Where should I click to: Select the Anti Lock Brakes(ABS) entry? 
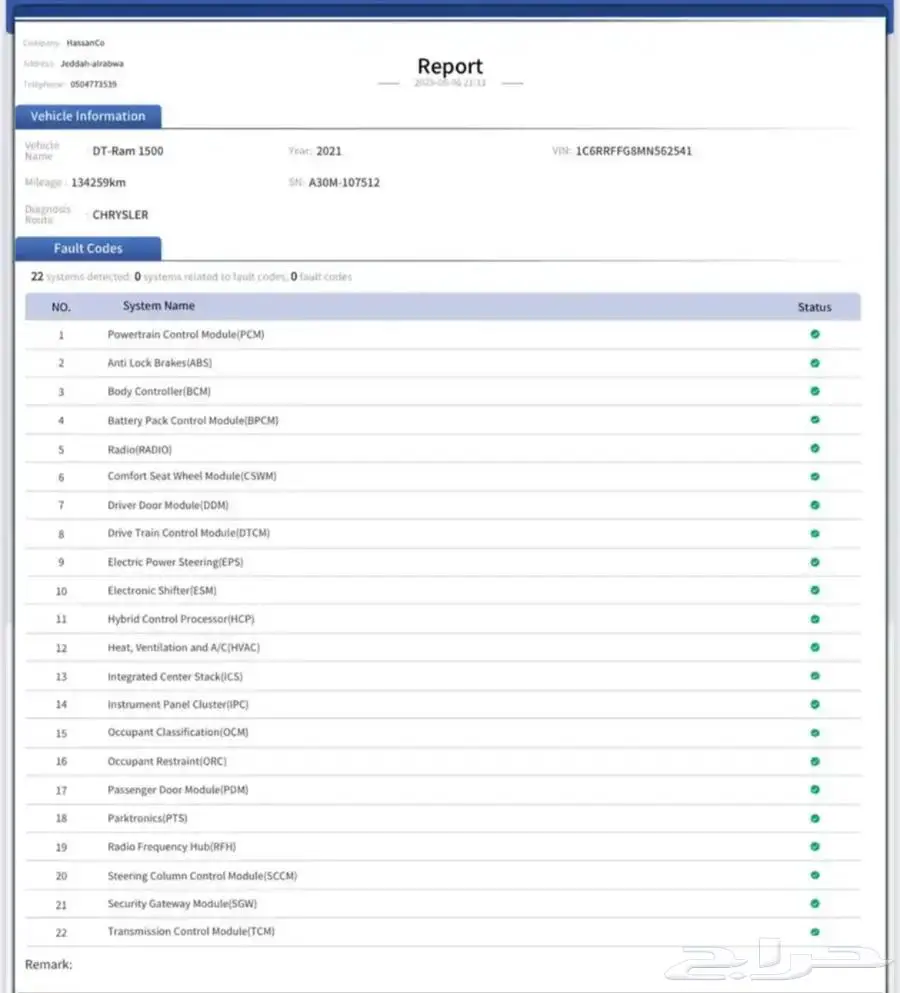click(160, 363)
